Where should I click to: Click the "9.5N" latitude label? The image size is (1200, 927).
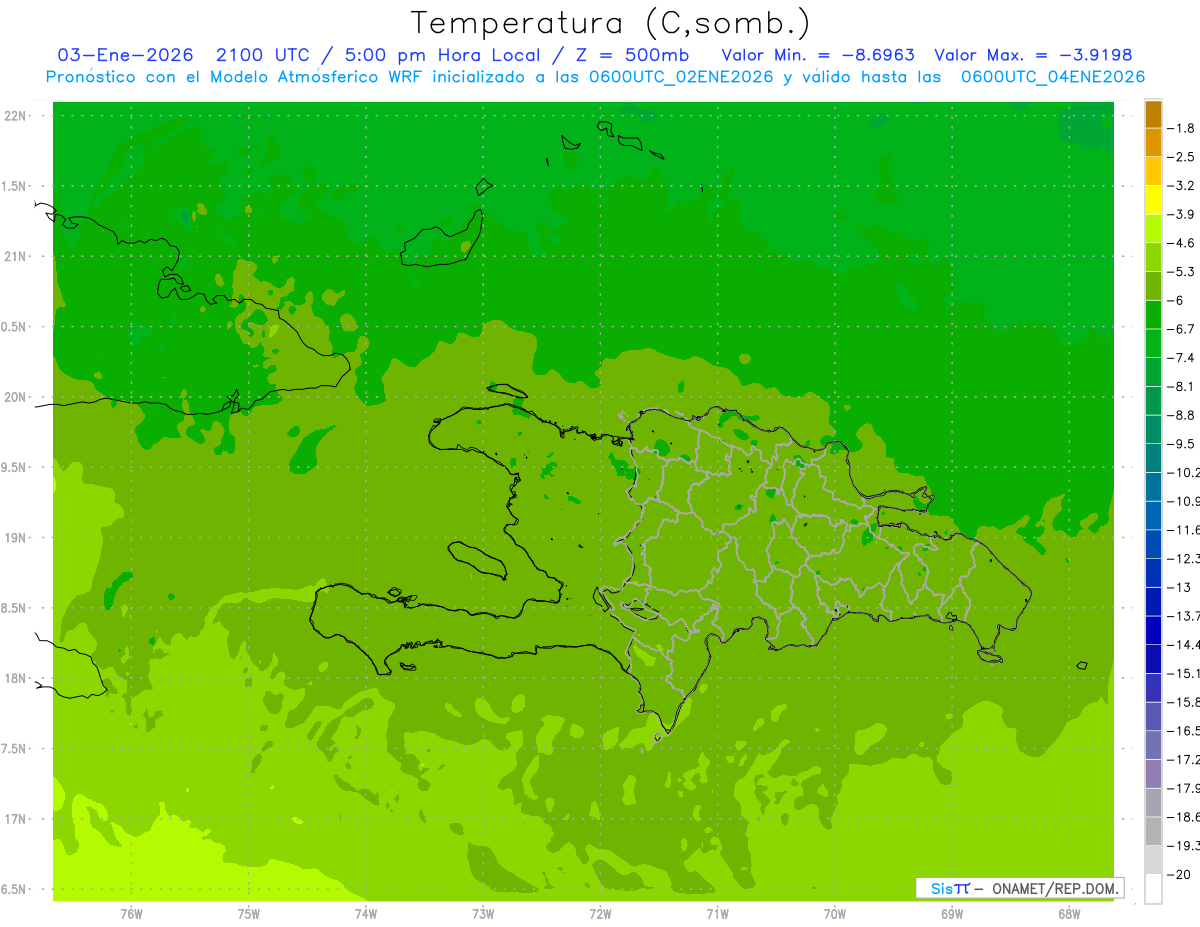pos(15,467)
